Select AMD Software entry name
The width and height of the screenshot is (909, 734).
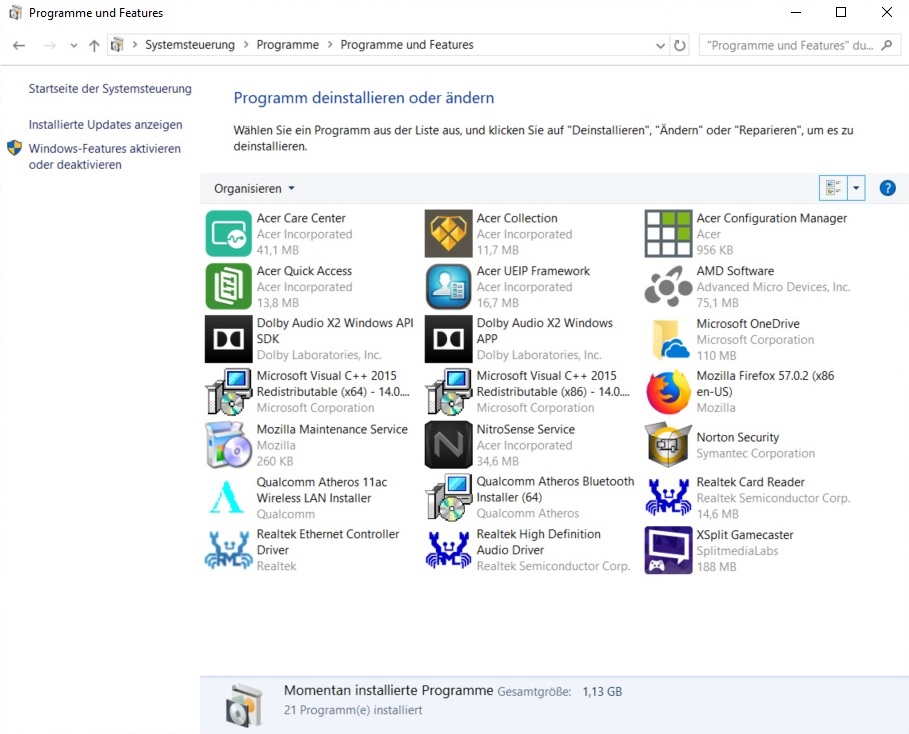click(x=735, y=271)
